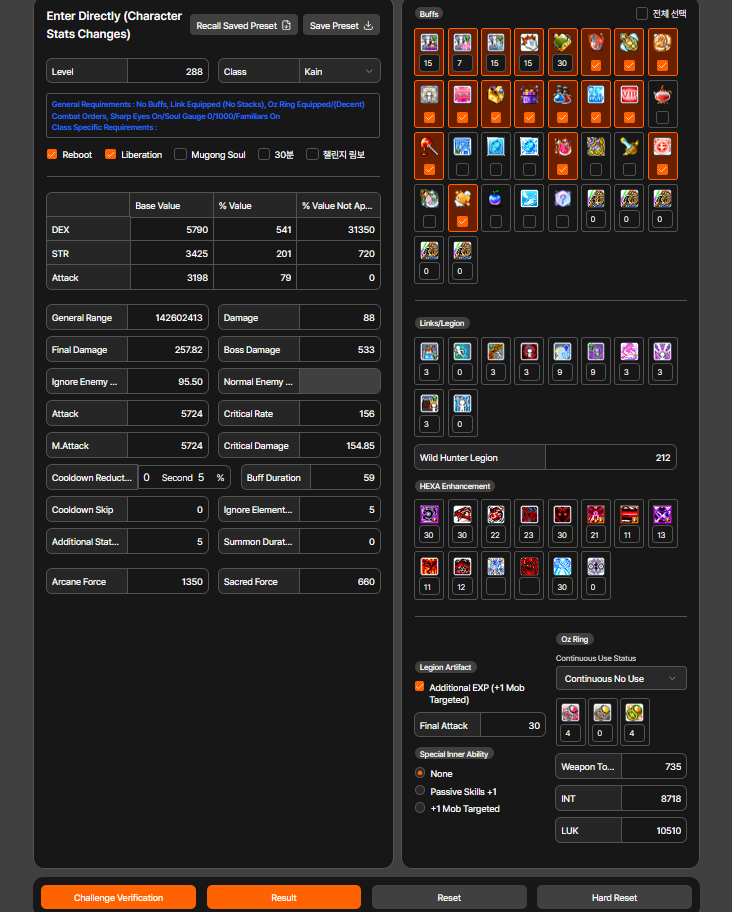Select the blue apple buff icon
Screen dimensions: 732x912
[x=495, y=199]
